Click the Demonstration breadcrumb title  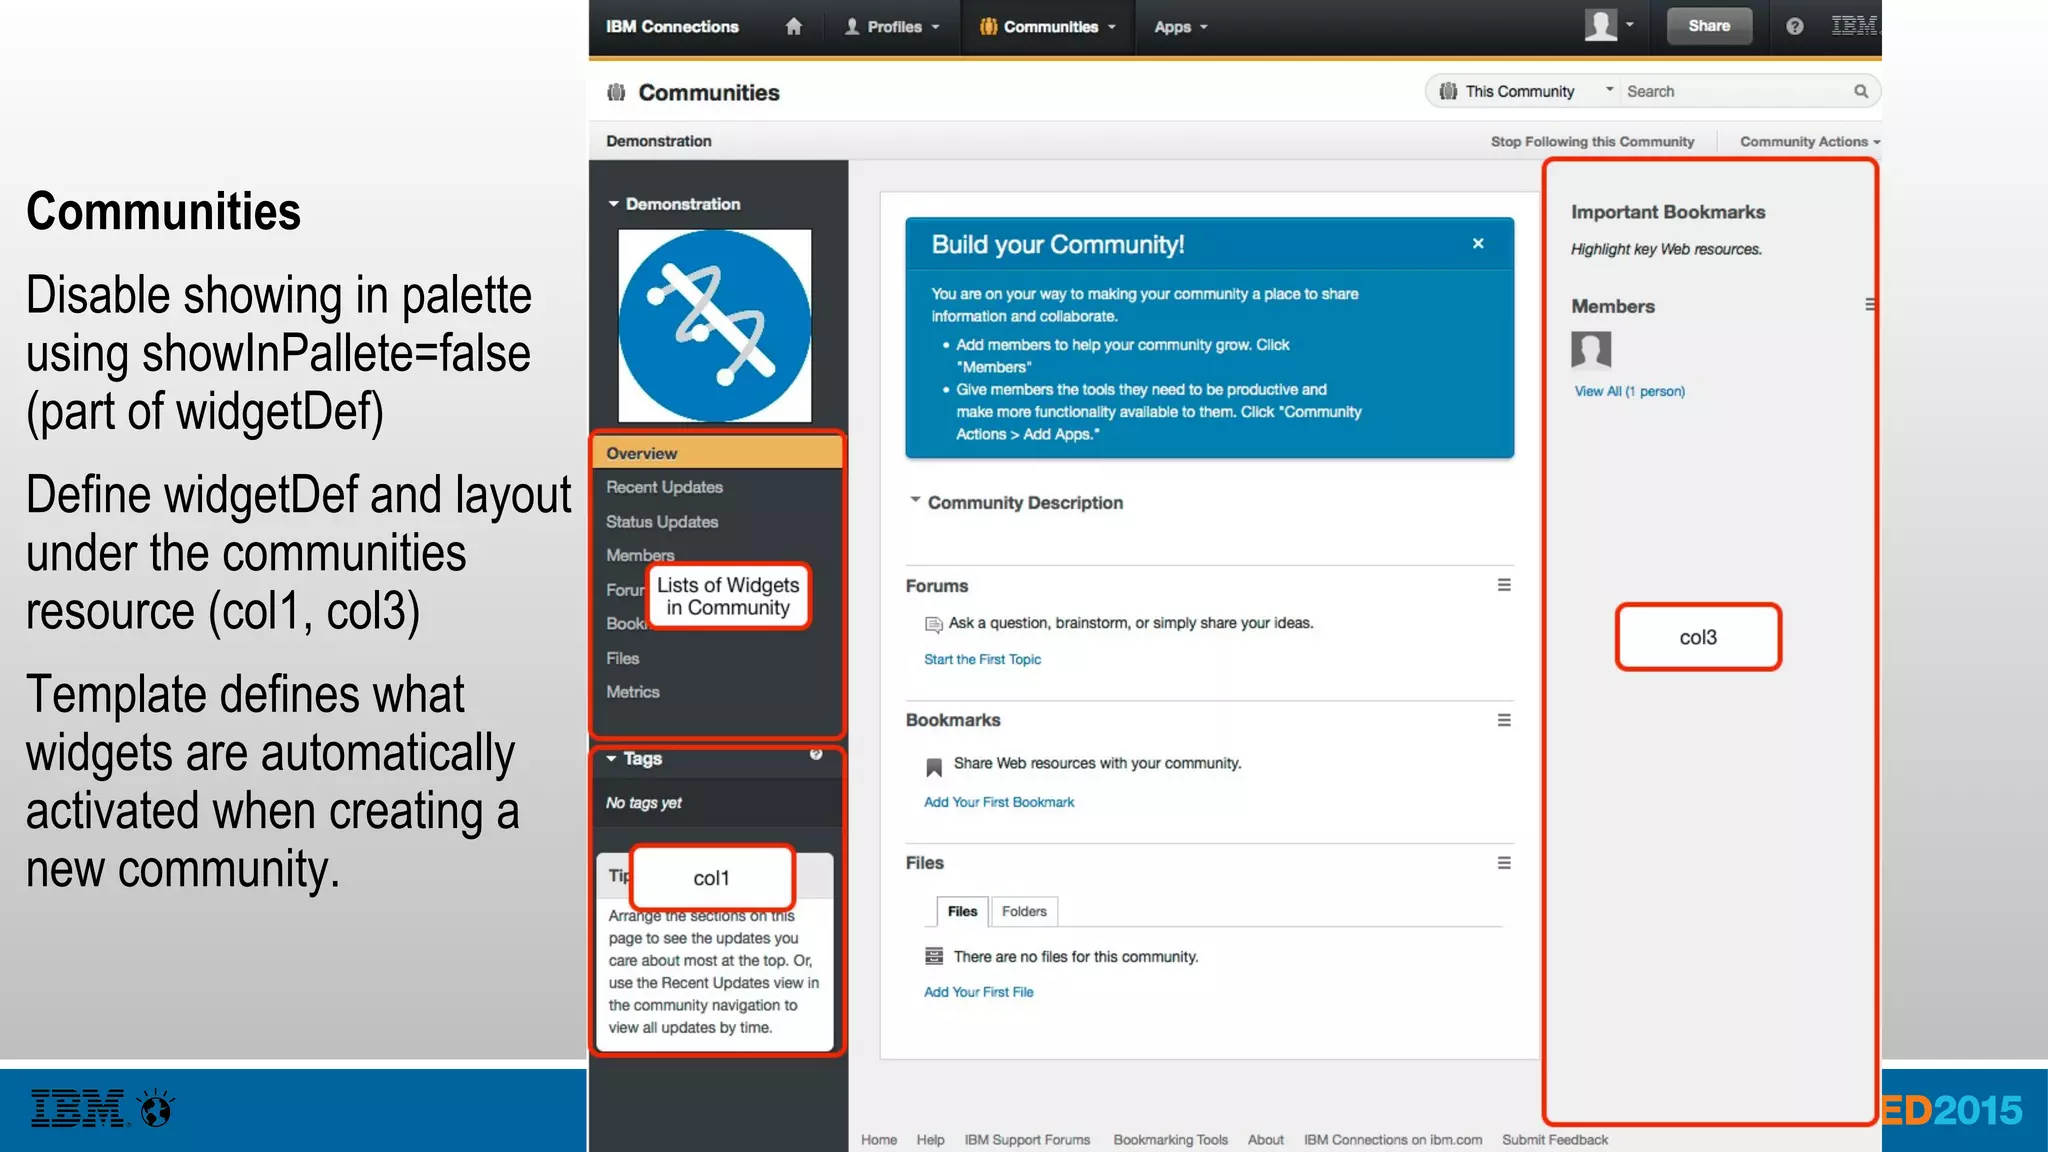click(659, 141)
